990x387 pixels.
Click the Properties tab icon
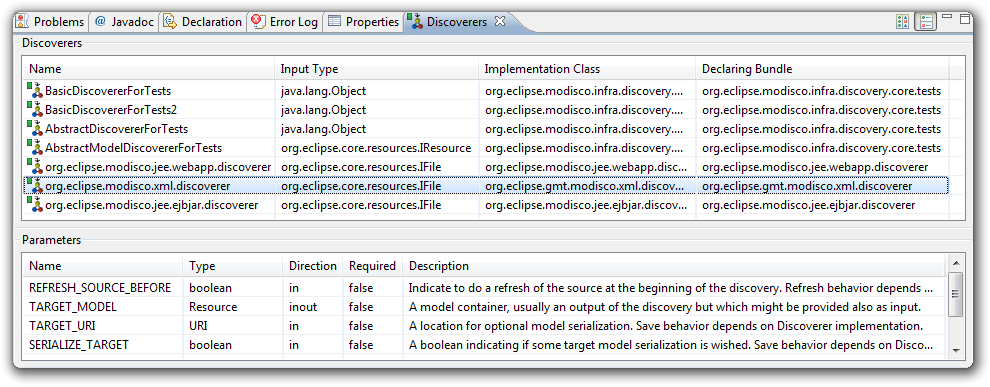click(x=335, y=21)
